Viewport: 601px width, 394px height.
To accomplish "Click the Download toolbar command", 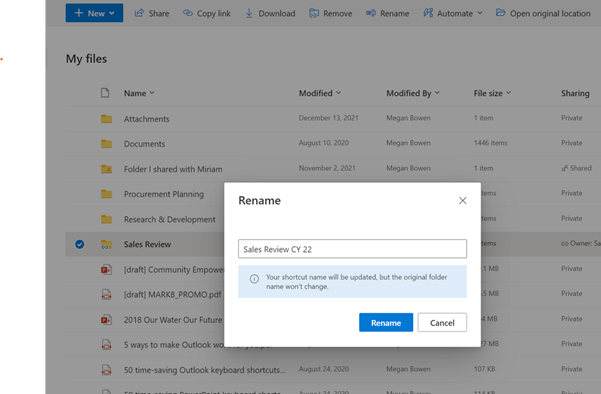I will [270, 13].
